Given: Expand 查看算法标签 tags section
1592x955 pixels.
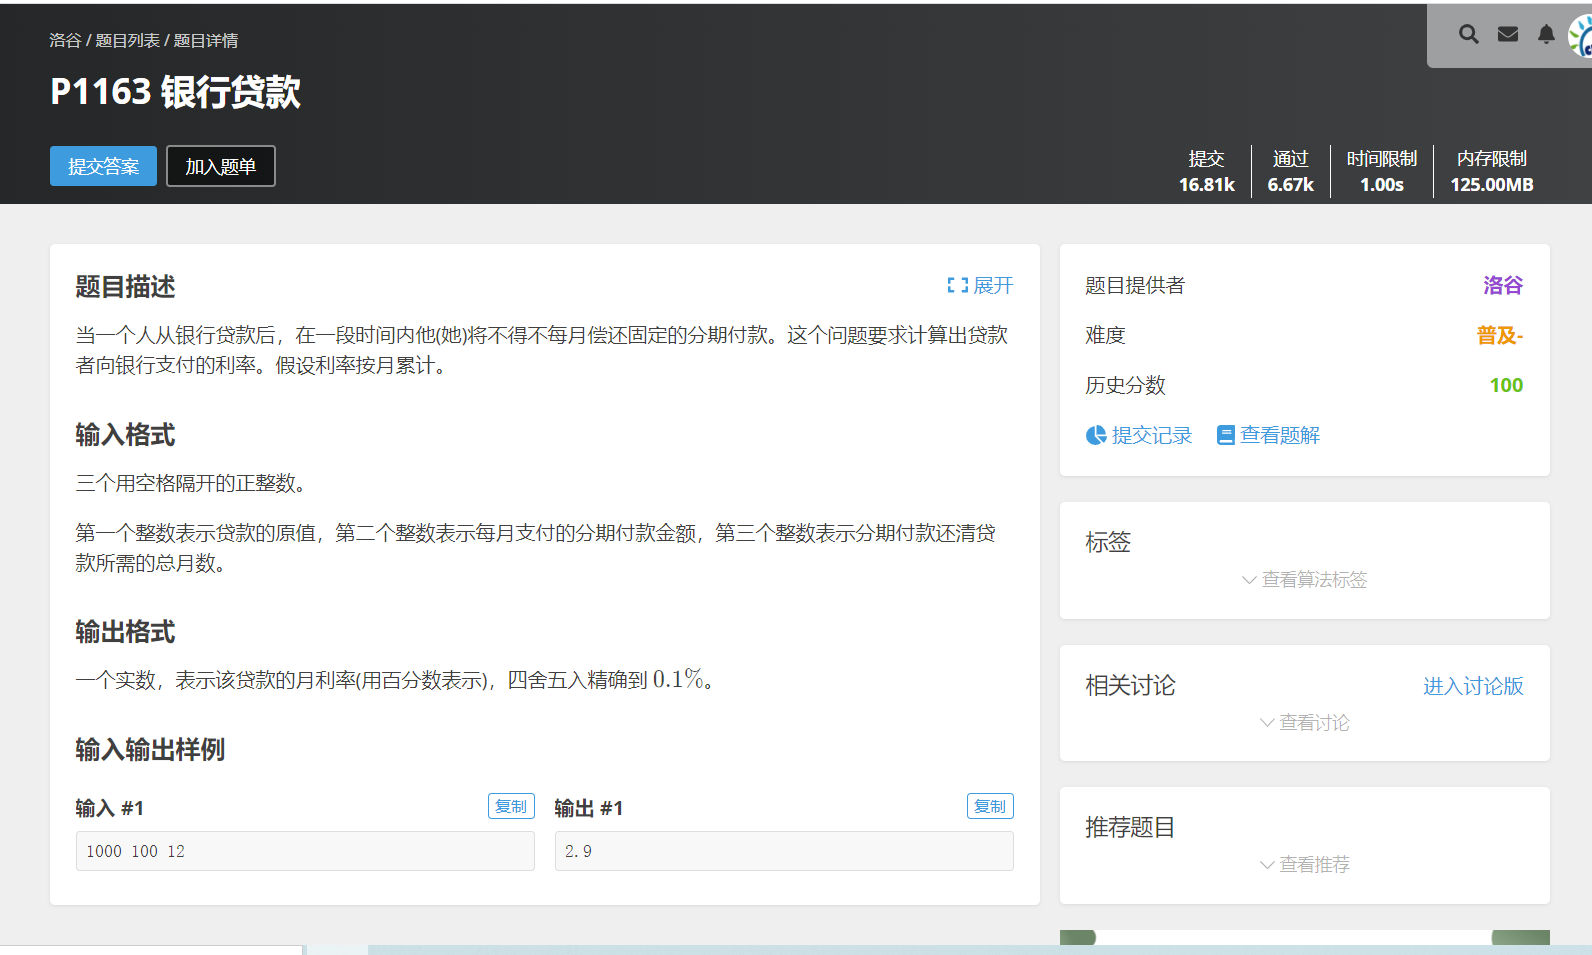Looking at the screenshot, I should click(x=1304, y=580).
